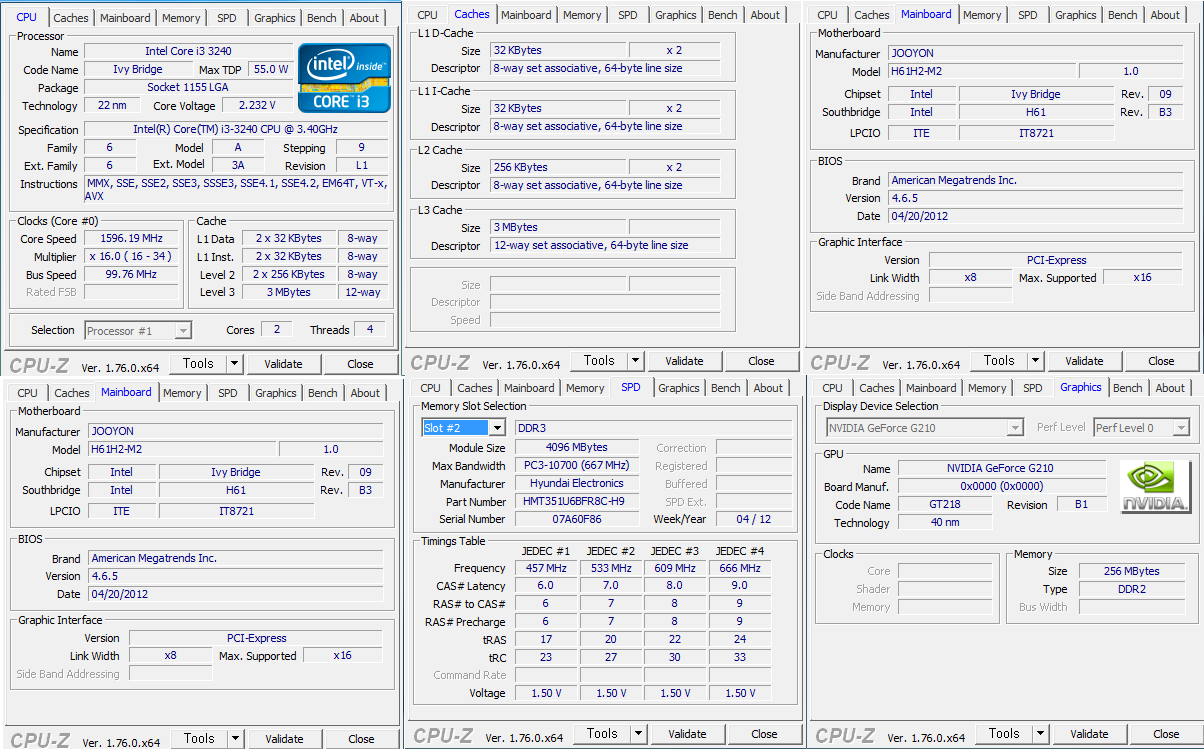
Task: Click the JEDEC #4 frequency 666 MHz
Action: [740, 568]
